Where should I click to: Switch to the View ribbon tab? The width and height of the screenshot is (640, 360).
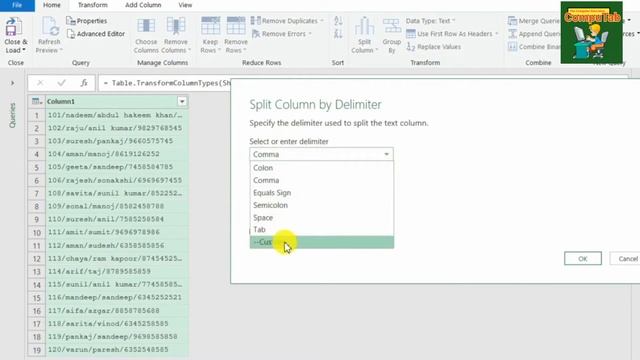(185, 5)
